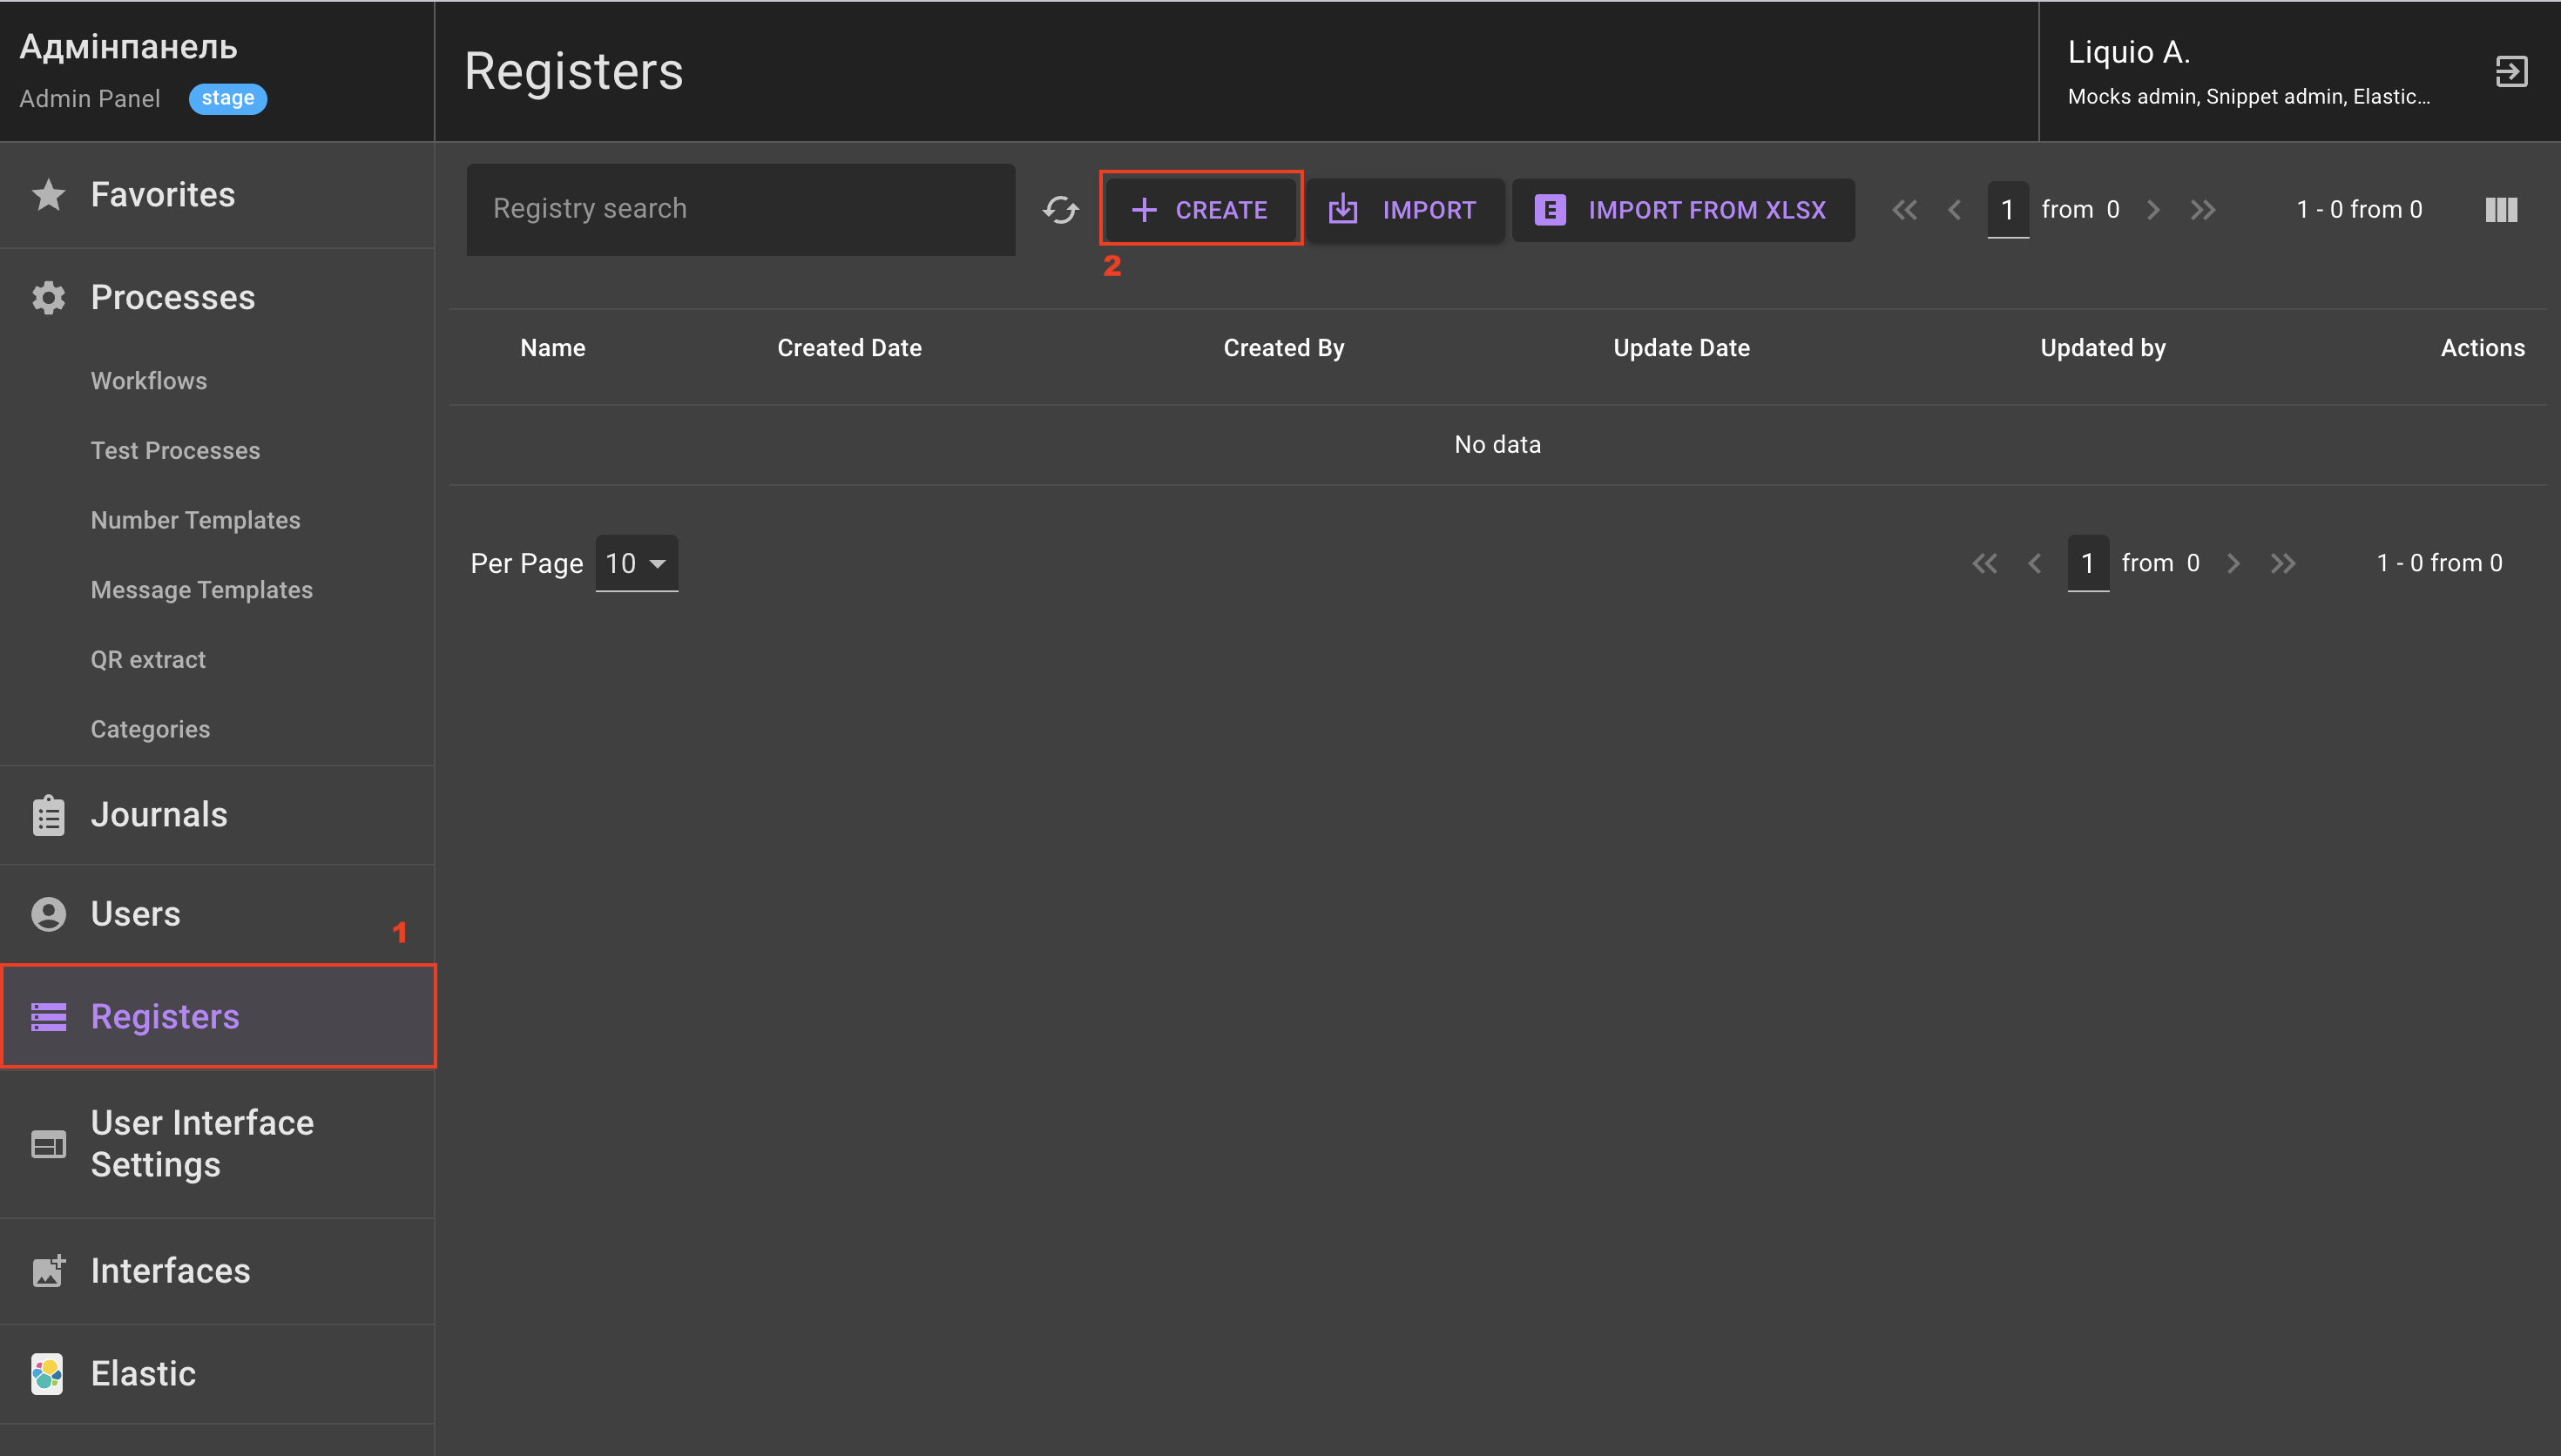Click the Created Date column header
The height and width of the screenshot is (1456, 2561).
click(x=849, y=348)
